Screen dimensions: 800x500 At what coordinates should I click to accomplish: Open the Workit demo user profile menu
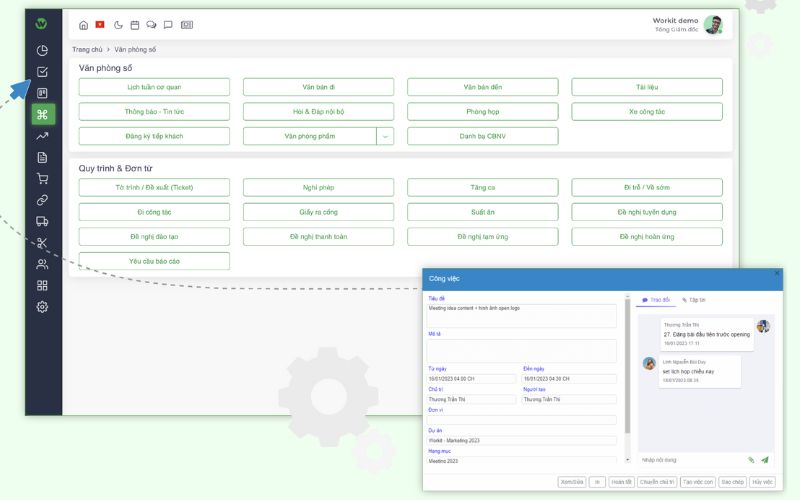(x=712, y=25)
